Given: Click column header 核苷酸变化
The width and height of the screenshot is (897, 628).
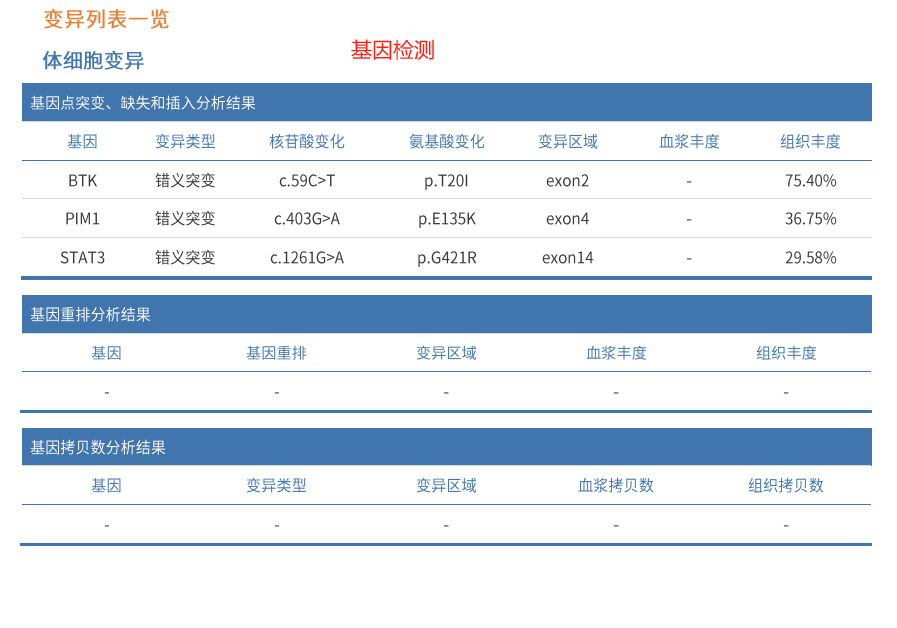Looking at the screenshot, I should click(x=307, y=141).
